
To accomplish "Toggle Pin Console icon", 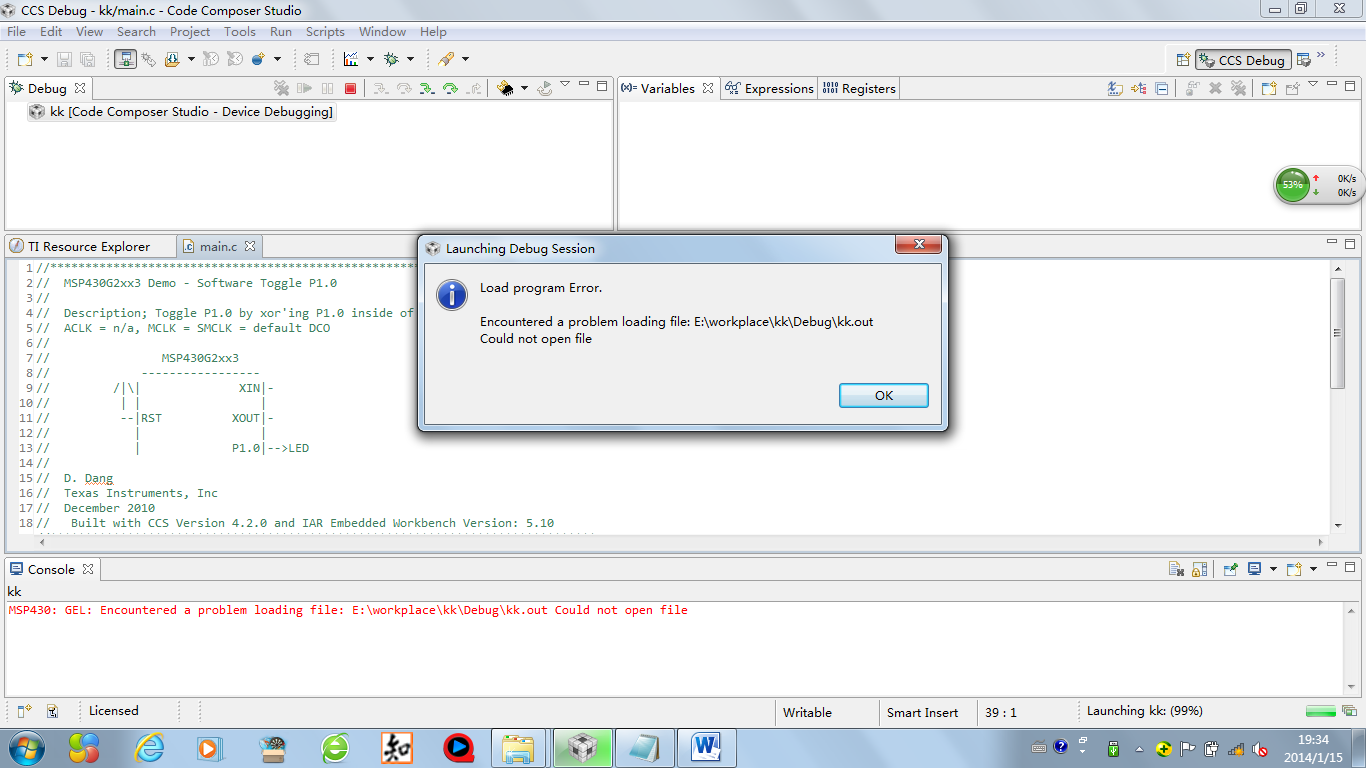I will pos(1231,569).
